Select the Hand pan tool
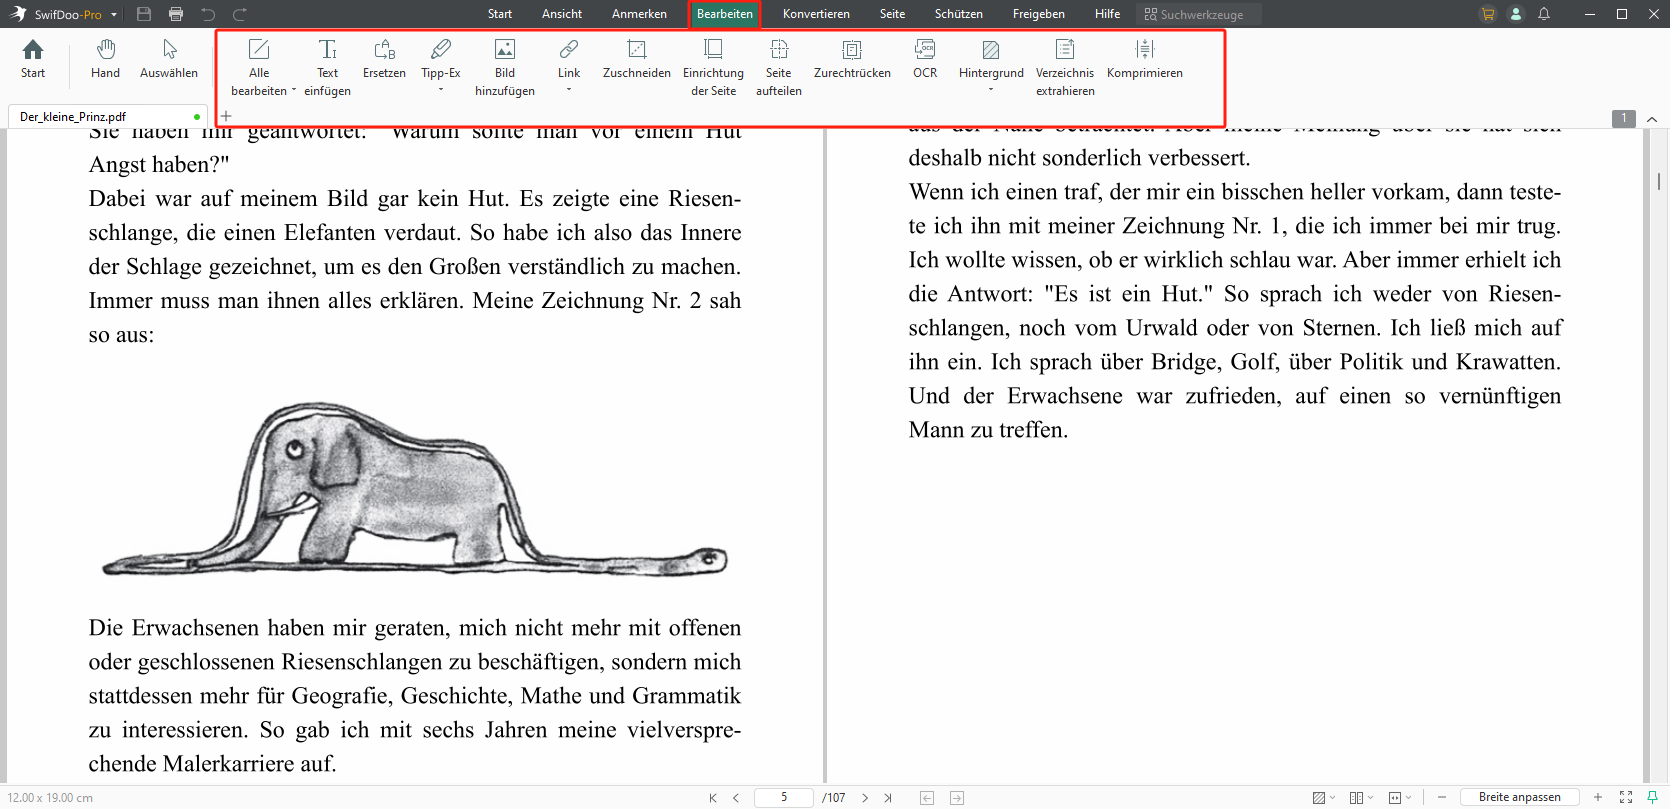This screenshot has height=809, width=1670. pos(105,59)
